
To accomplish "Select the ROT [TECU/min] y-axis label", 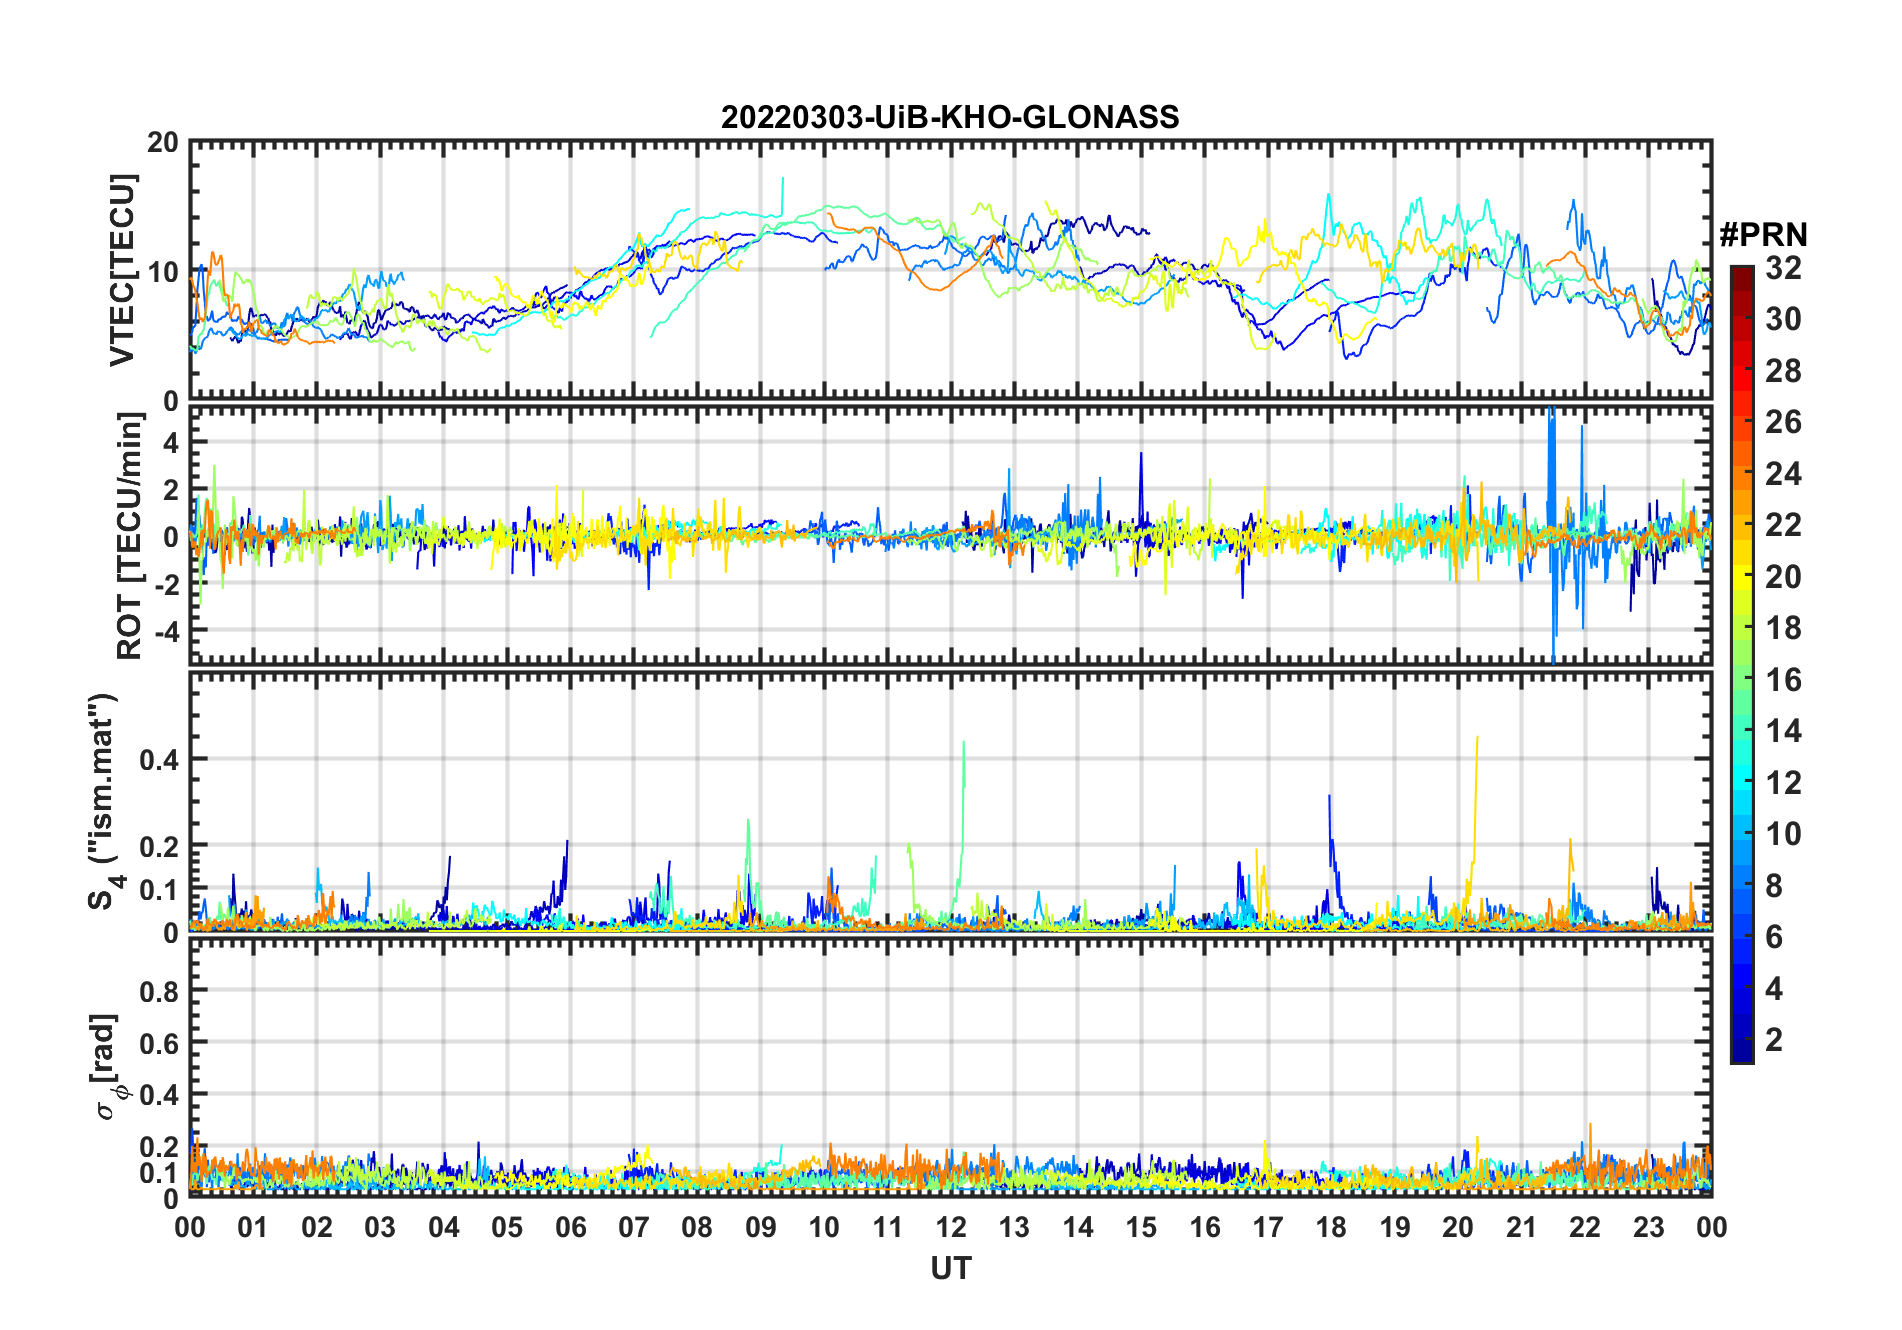I will pos(129,536).
